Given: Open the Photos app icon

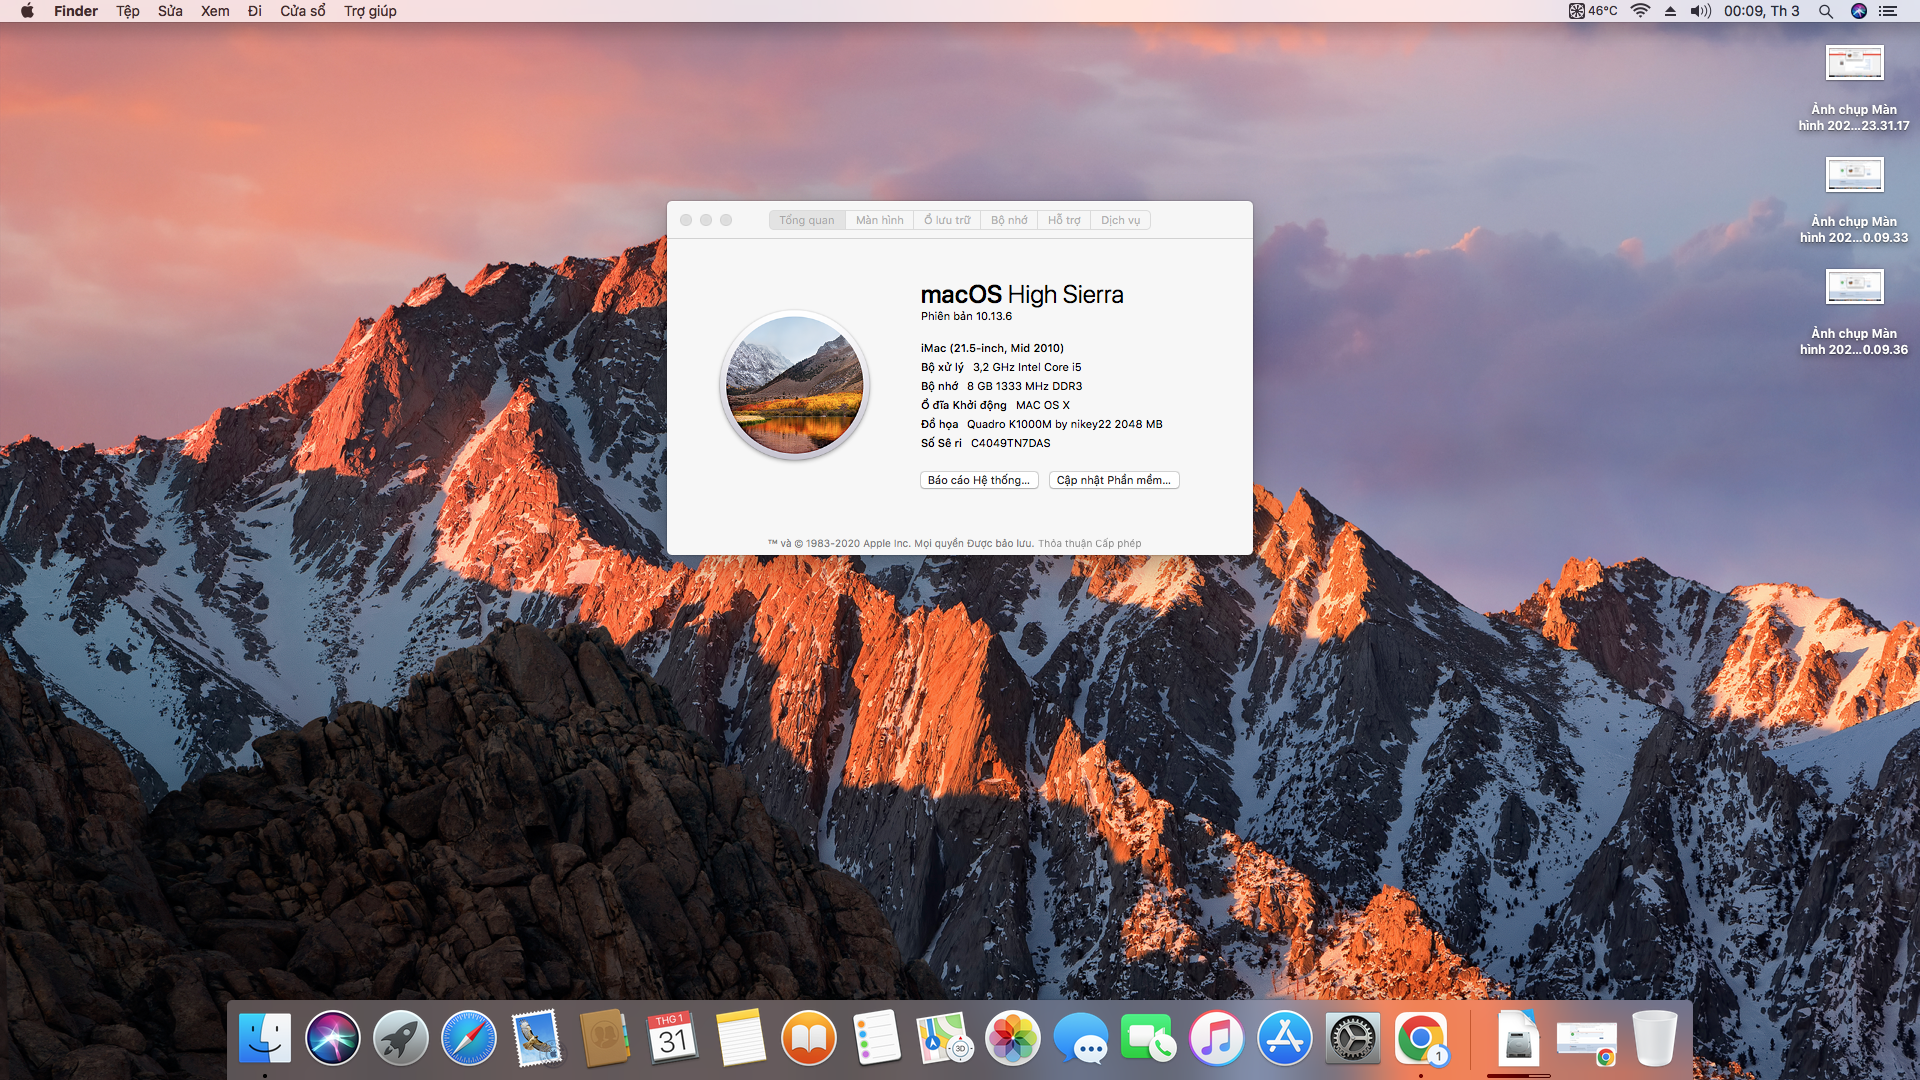Looking at the screenshot, I should tap(1012, 1038).
